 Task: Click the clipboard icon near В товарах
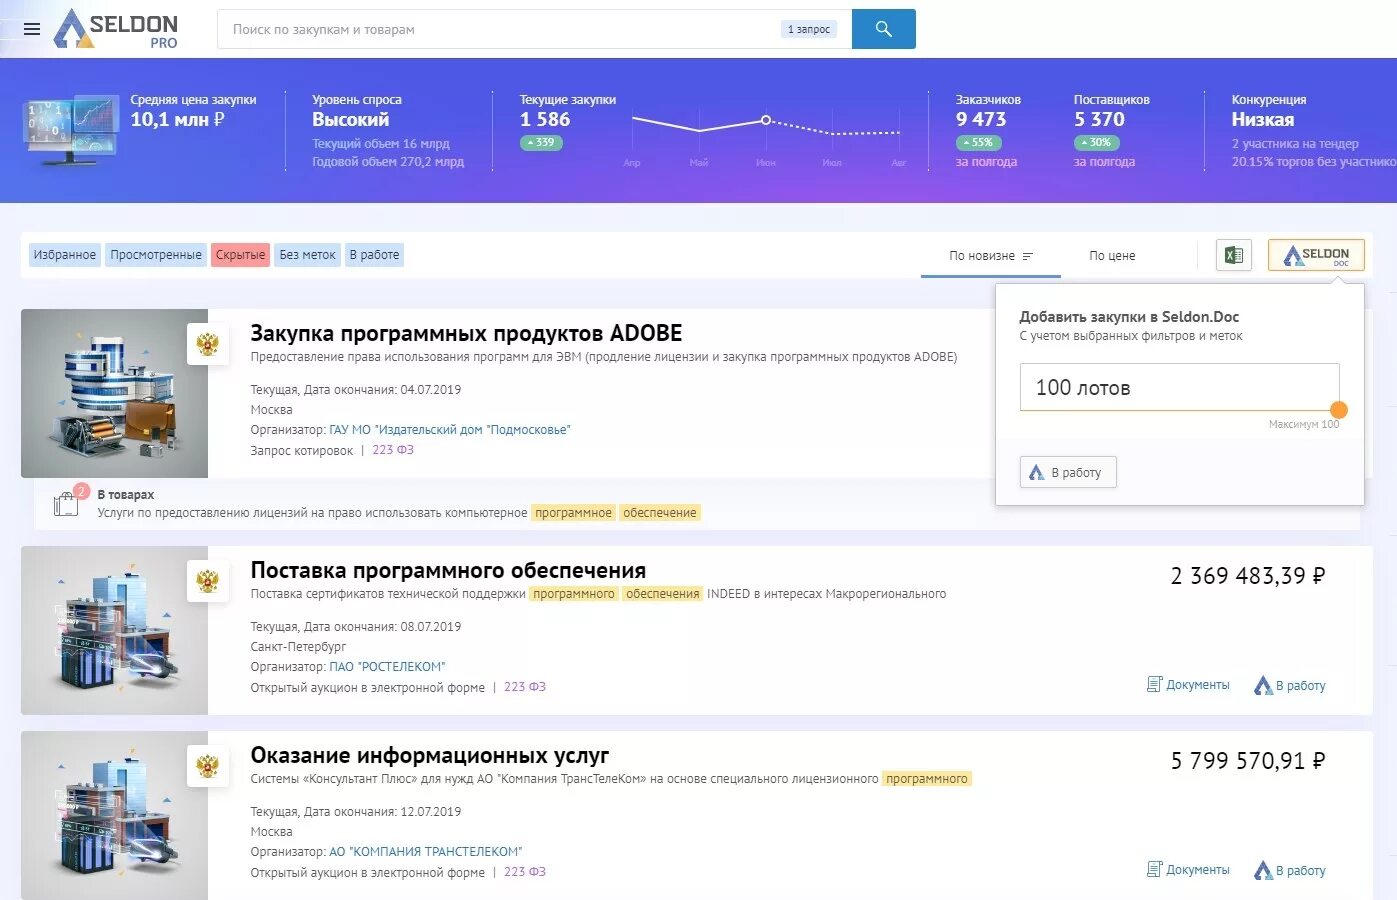[67, 503]
